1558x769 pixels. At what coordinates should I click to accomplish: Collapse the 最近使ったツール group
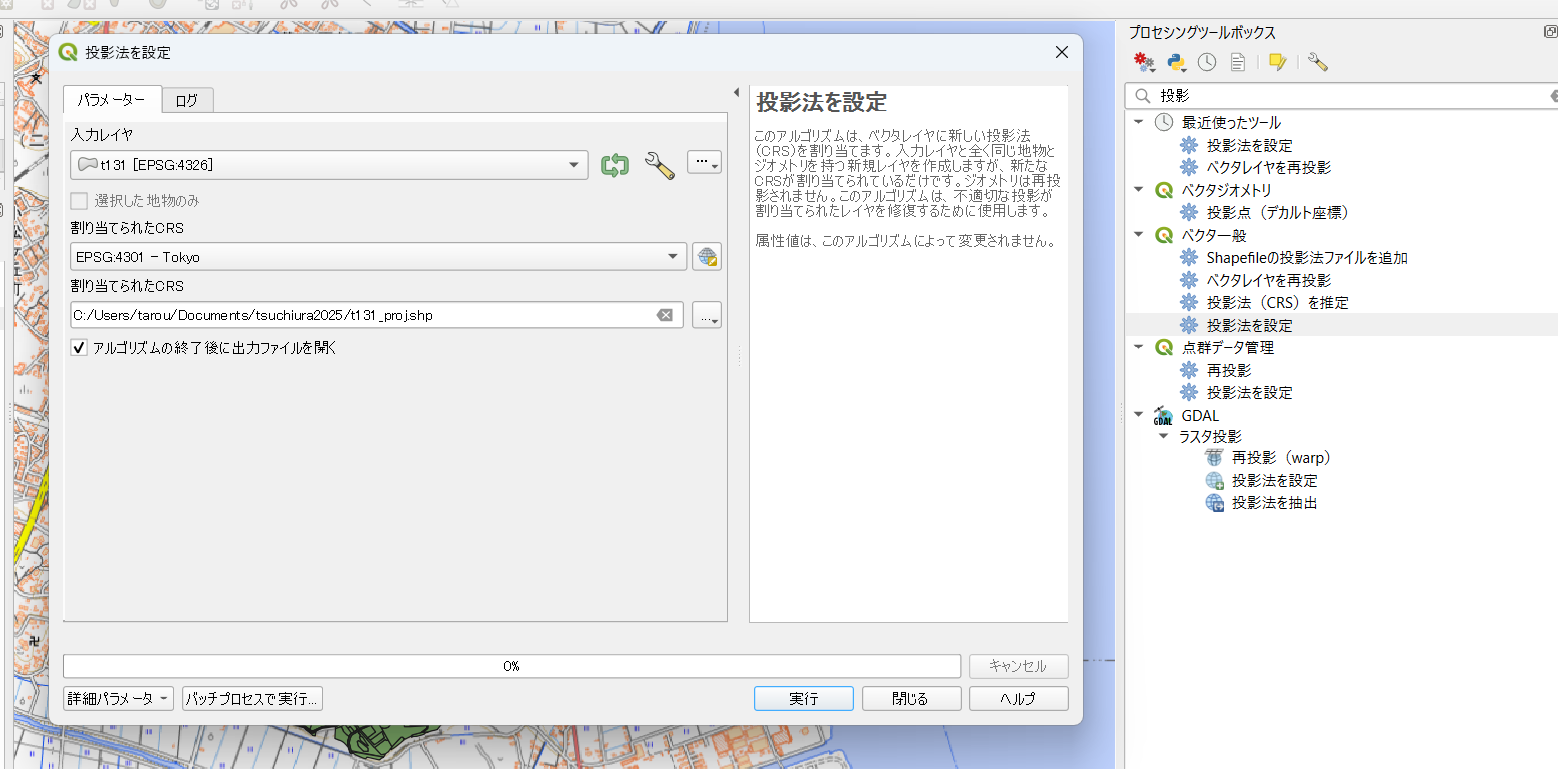click(1138, 122)
